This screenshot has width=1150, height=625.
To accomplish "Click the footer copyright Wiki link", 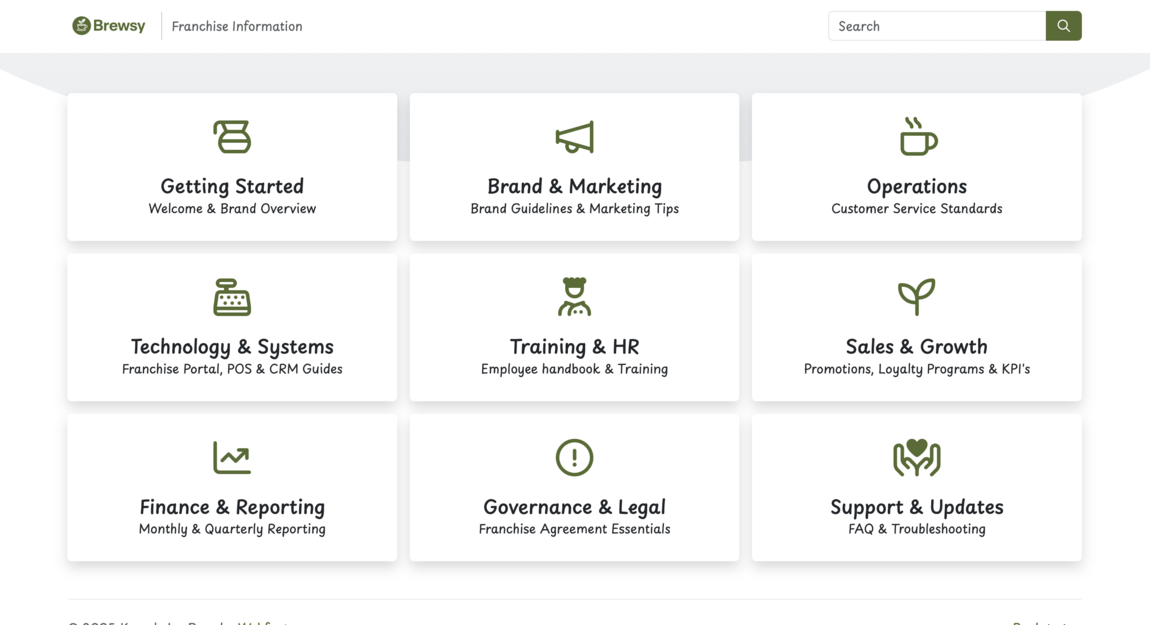I will coord(262,623).
